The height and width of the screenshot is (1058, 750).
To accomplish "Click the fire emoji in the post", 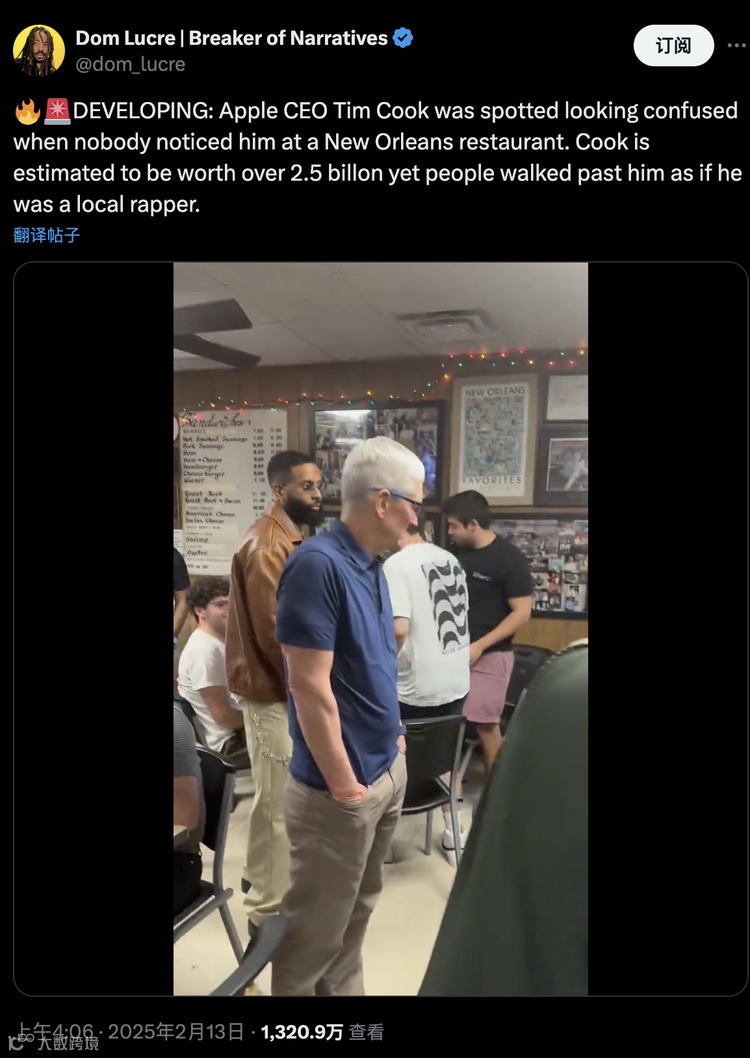I will (28, 111).
